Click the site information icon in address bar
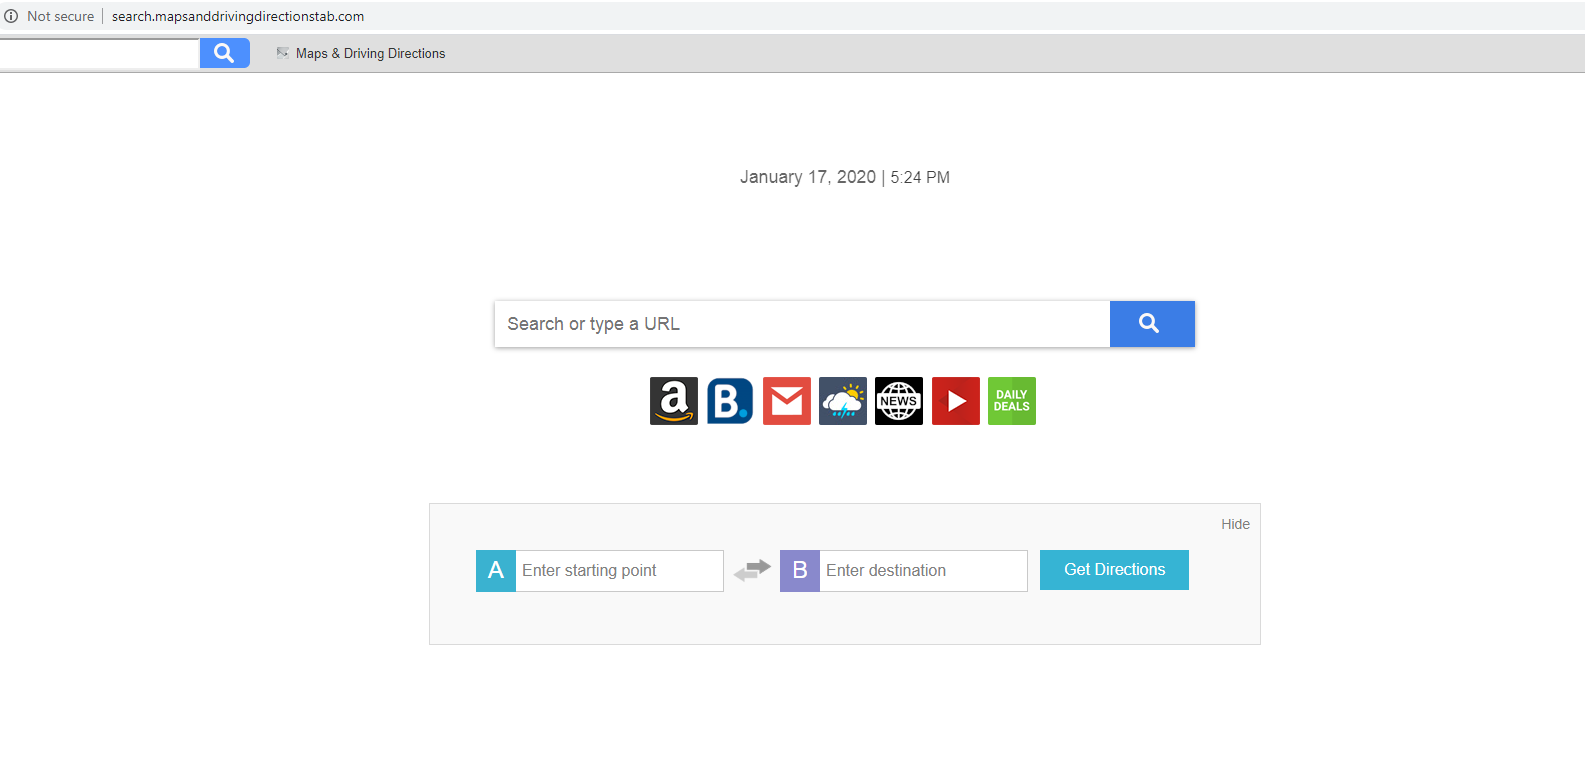The image size is (1585, 758). (11, 16)
